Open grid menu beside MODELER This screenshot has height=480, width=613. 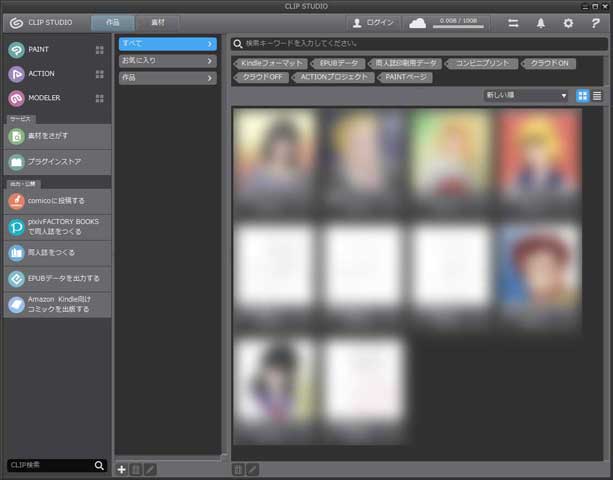pos(100,99)
